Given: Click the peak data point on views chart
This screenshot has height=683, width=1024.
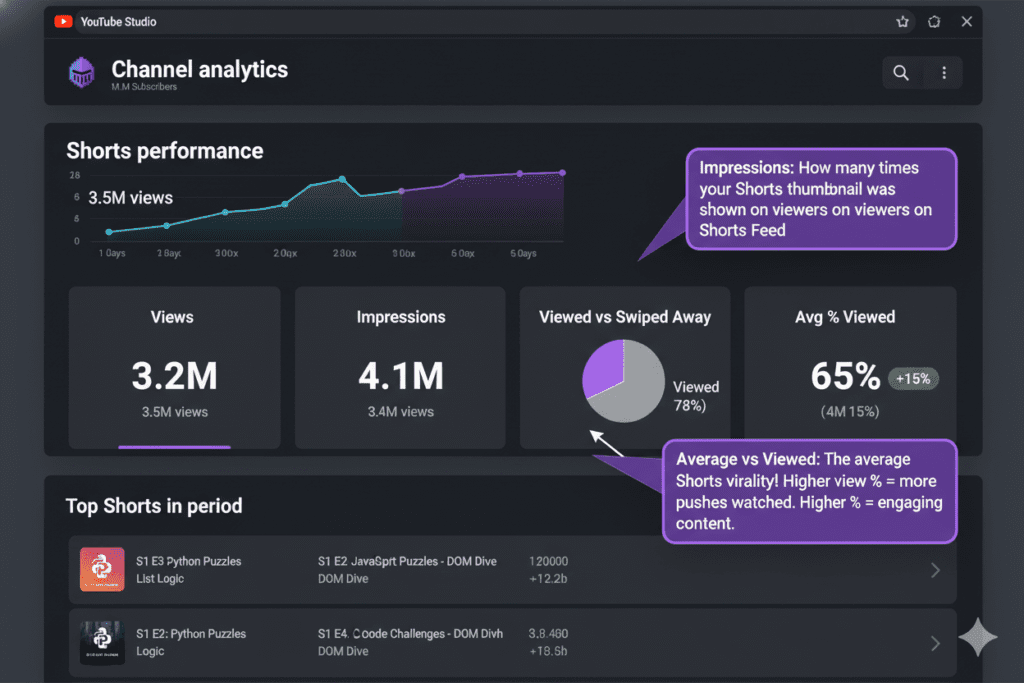Looking at the screenshot, I should point(342,180).
